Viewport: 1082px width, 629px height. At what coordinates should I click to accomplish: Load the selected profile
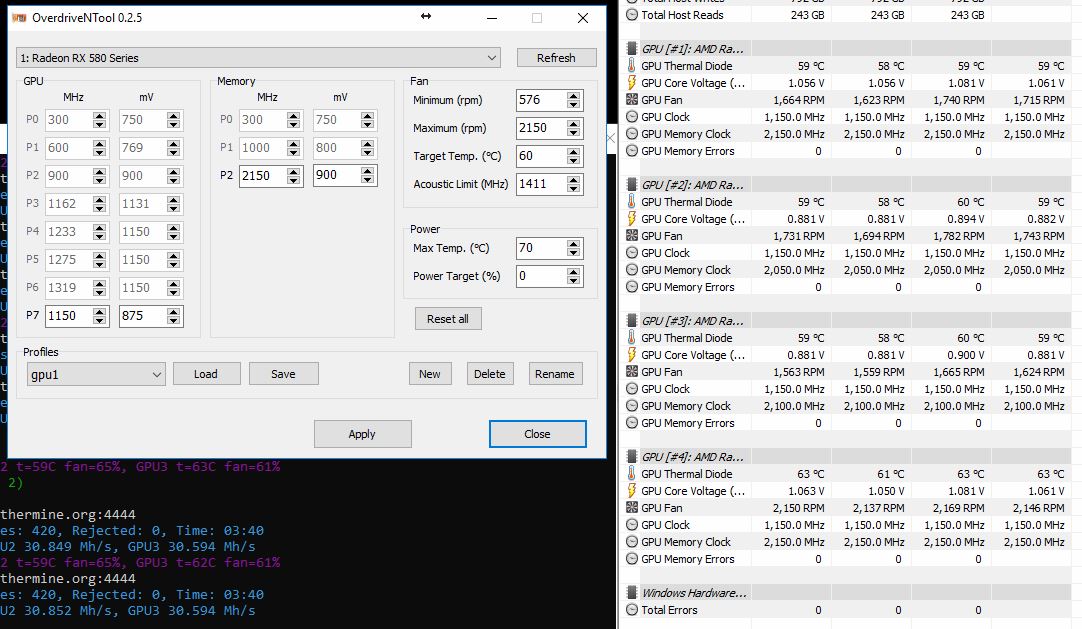click(x=206, y=374)
